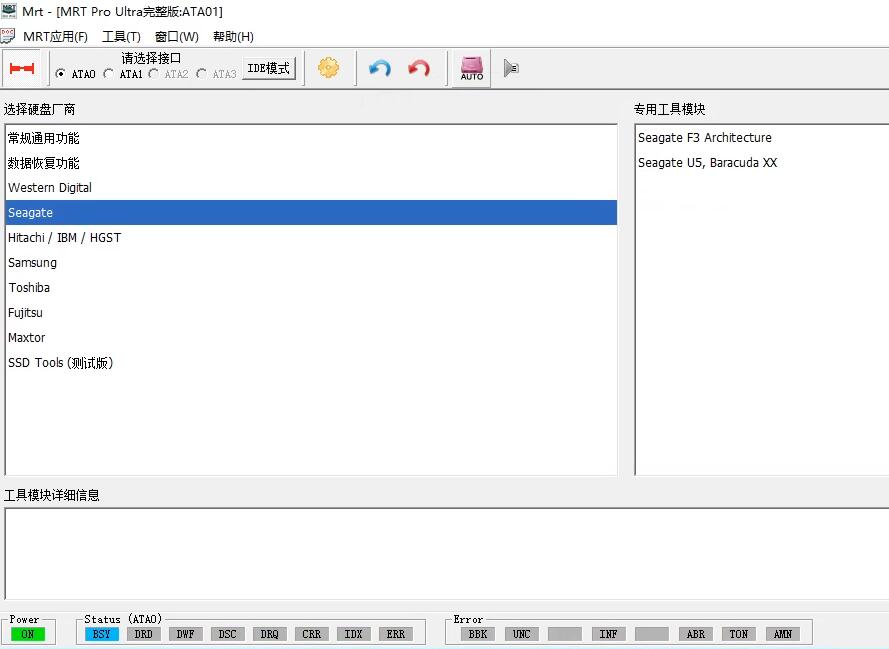Click the BSY status indicator
This screenshot has height=649, width=889.
(101, 634)
